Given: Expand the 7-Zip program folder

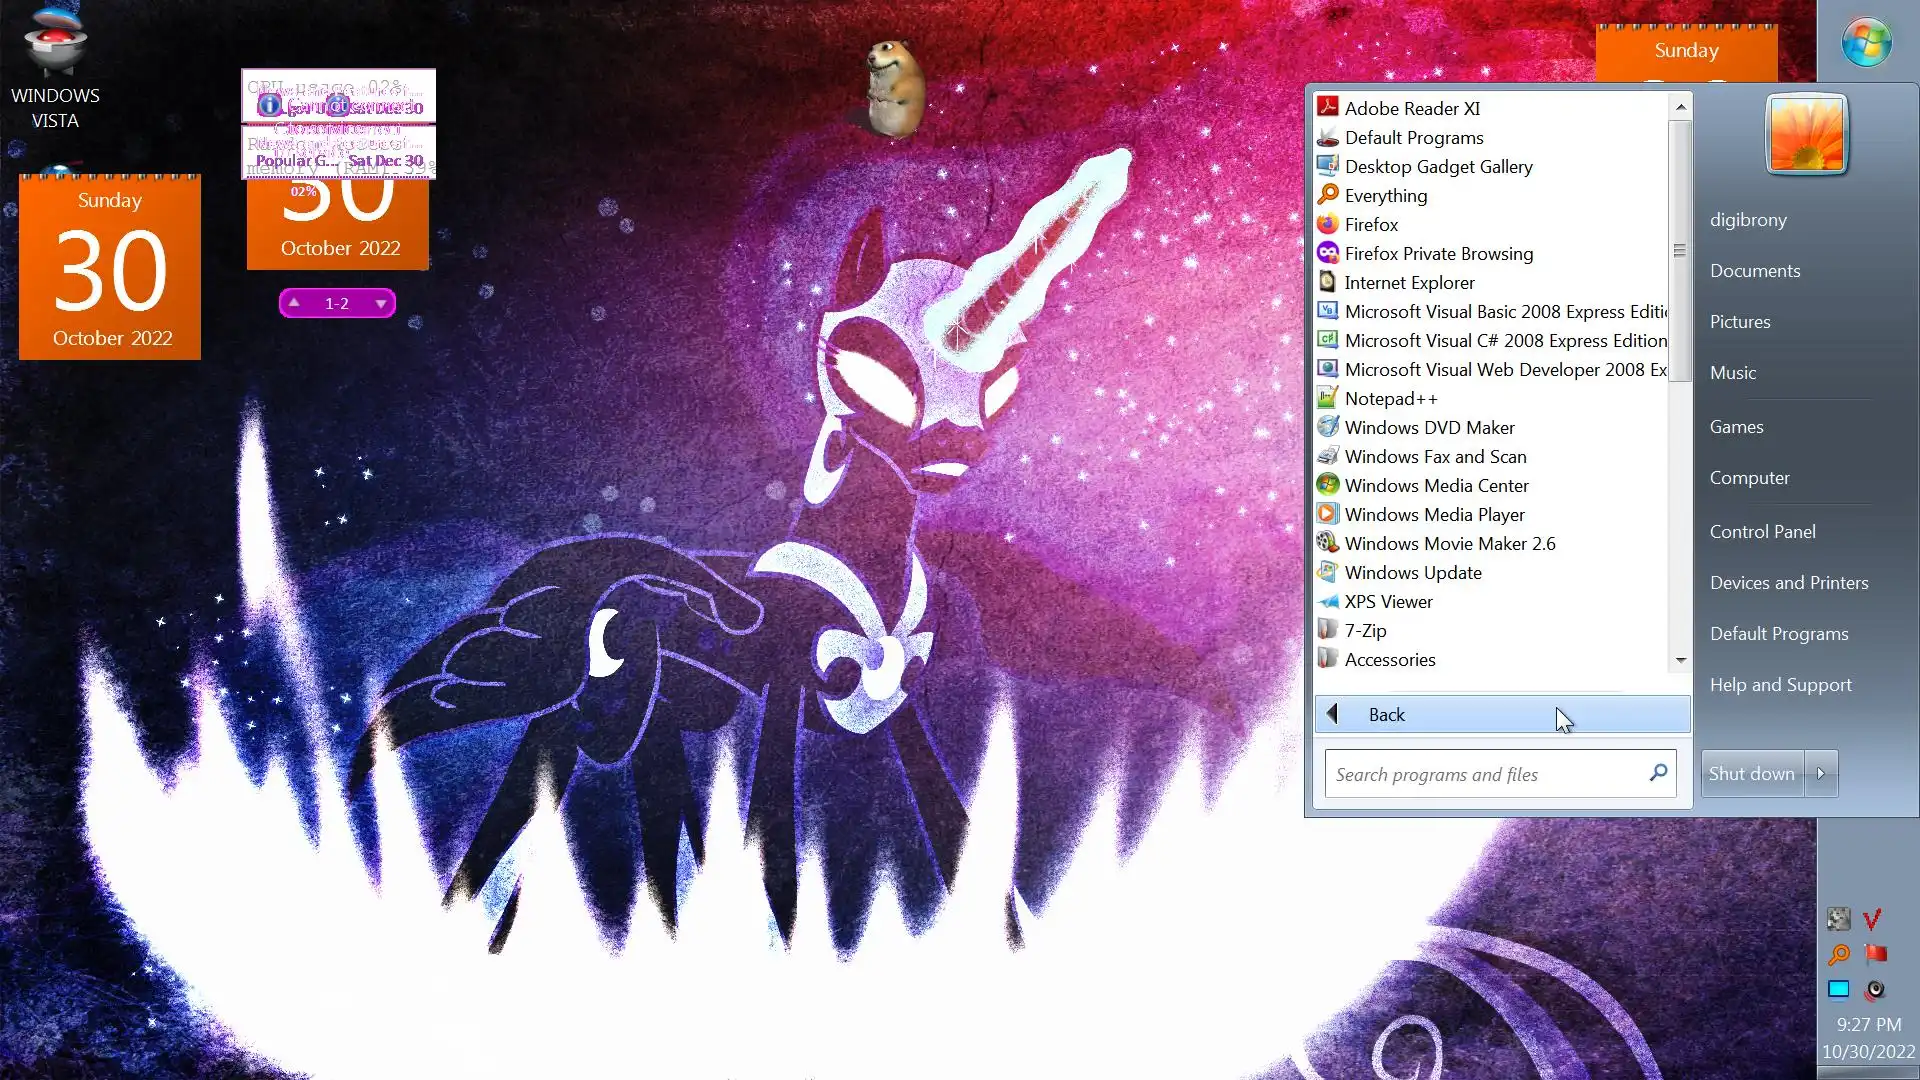Looking at the screenshot, I should point(1365,631).
